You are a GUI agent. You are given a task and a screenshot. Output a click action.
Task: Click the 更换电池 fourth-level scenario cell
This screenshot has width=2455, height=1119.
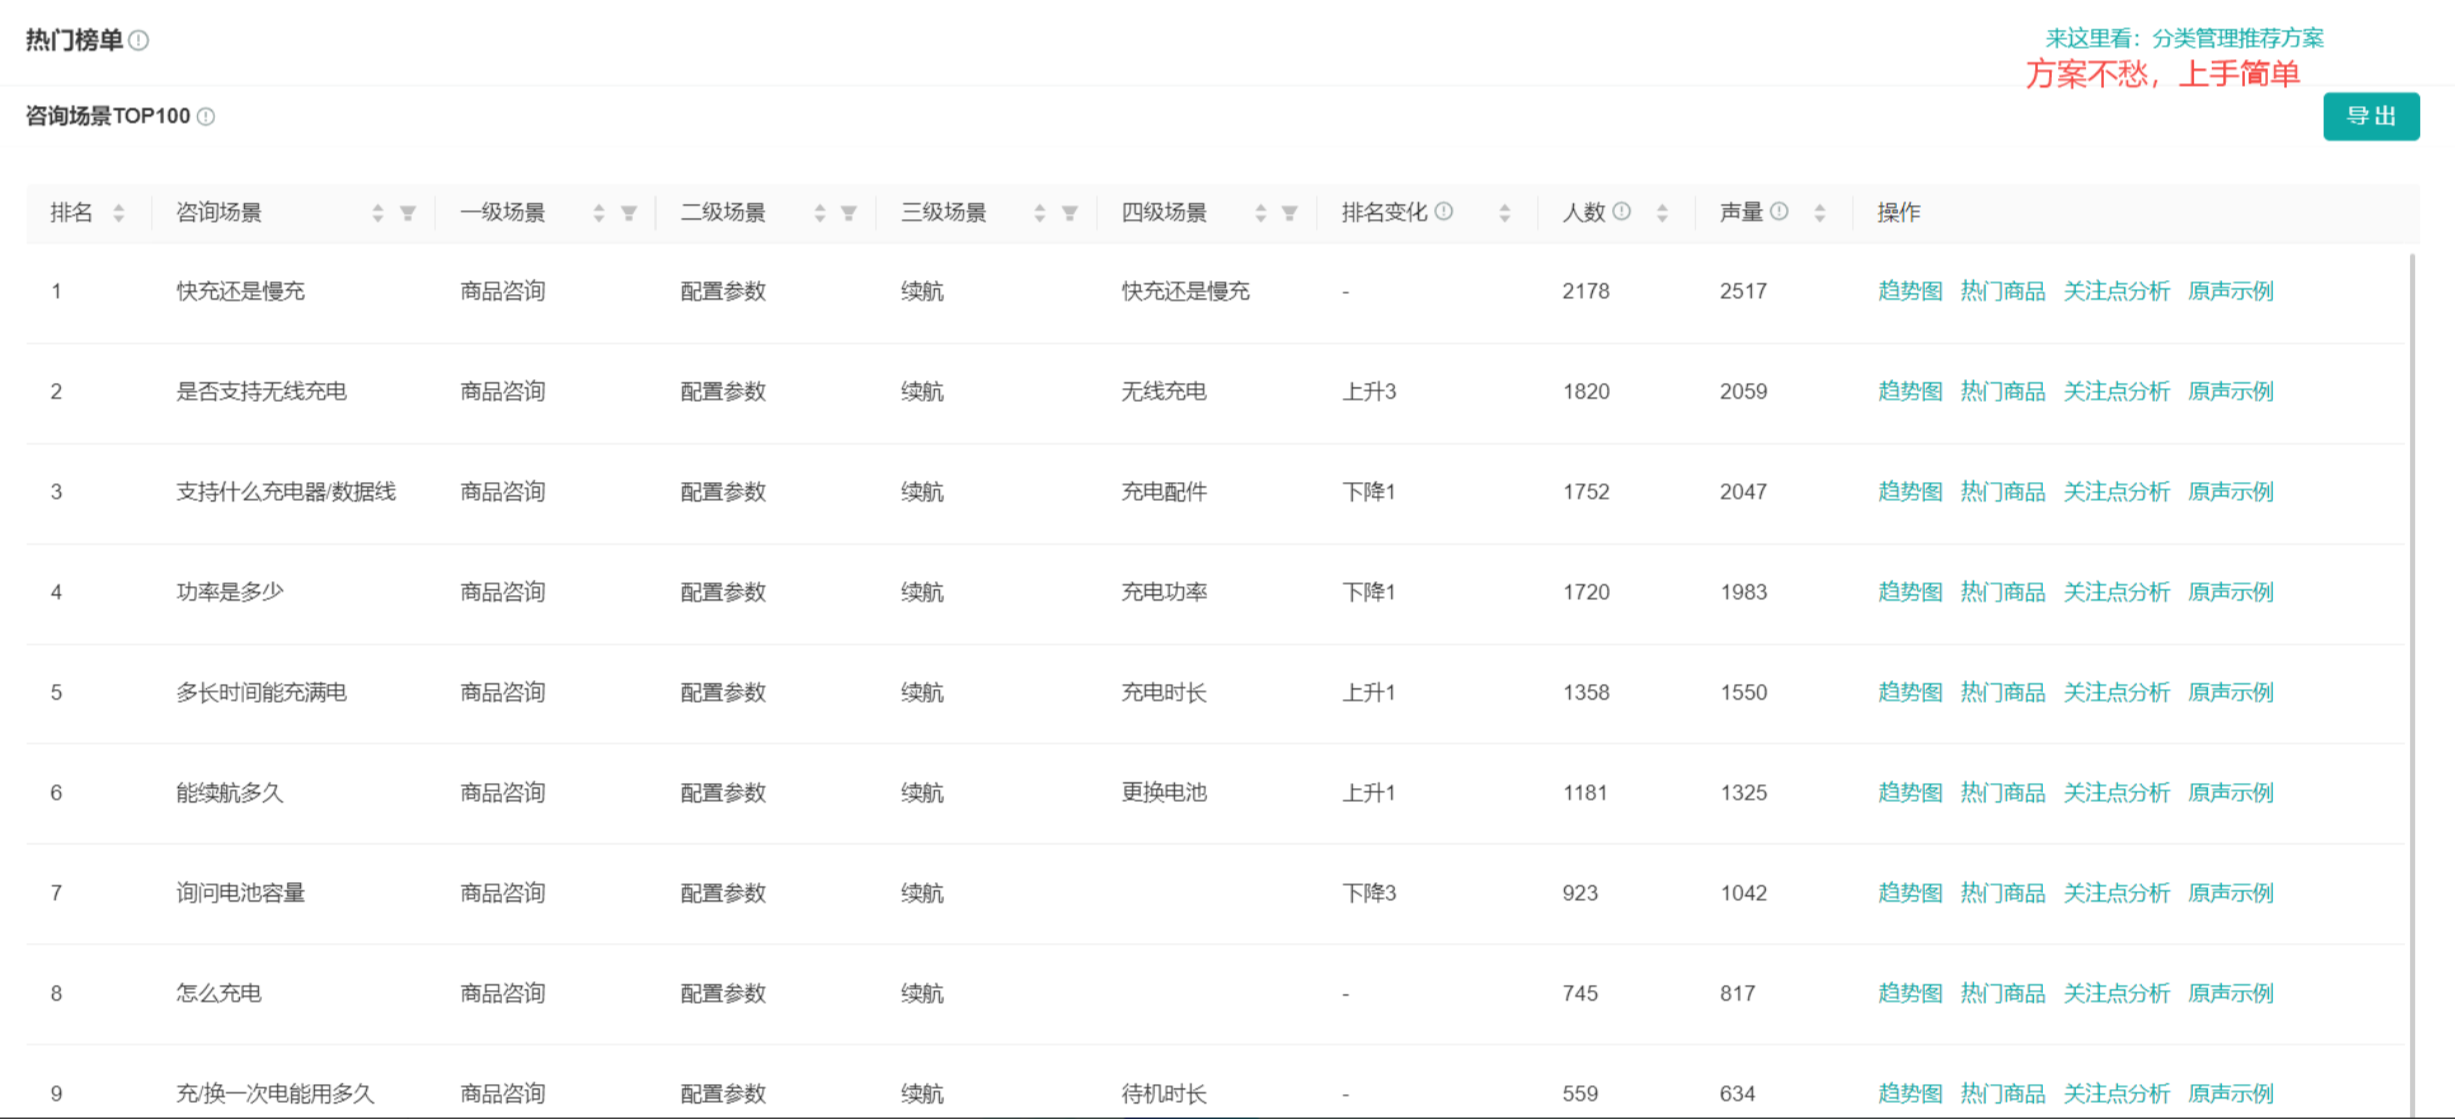1164,793
